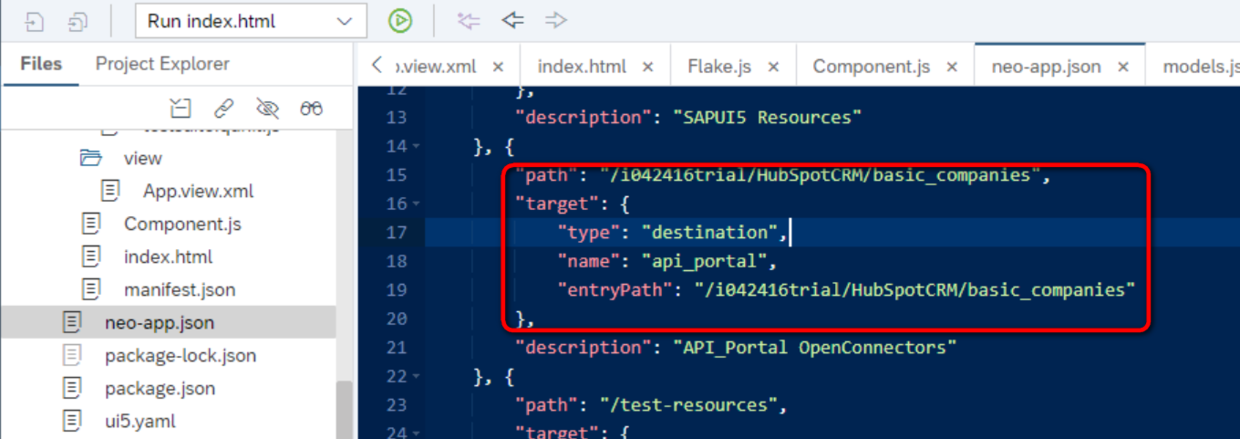Toggle hidden files eye icon
This screenshot has width=1240, height=439.
267,108
